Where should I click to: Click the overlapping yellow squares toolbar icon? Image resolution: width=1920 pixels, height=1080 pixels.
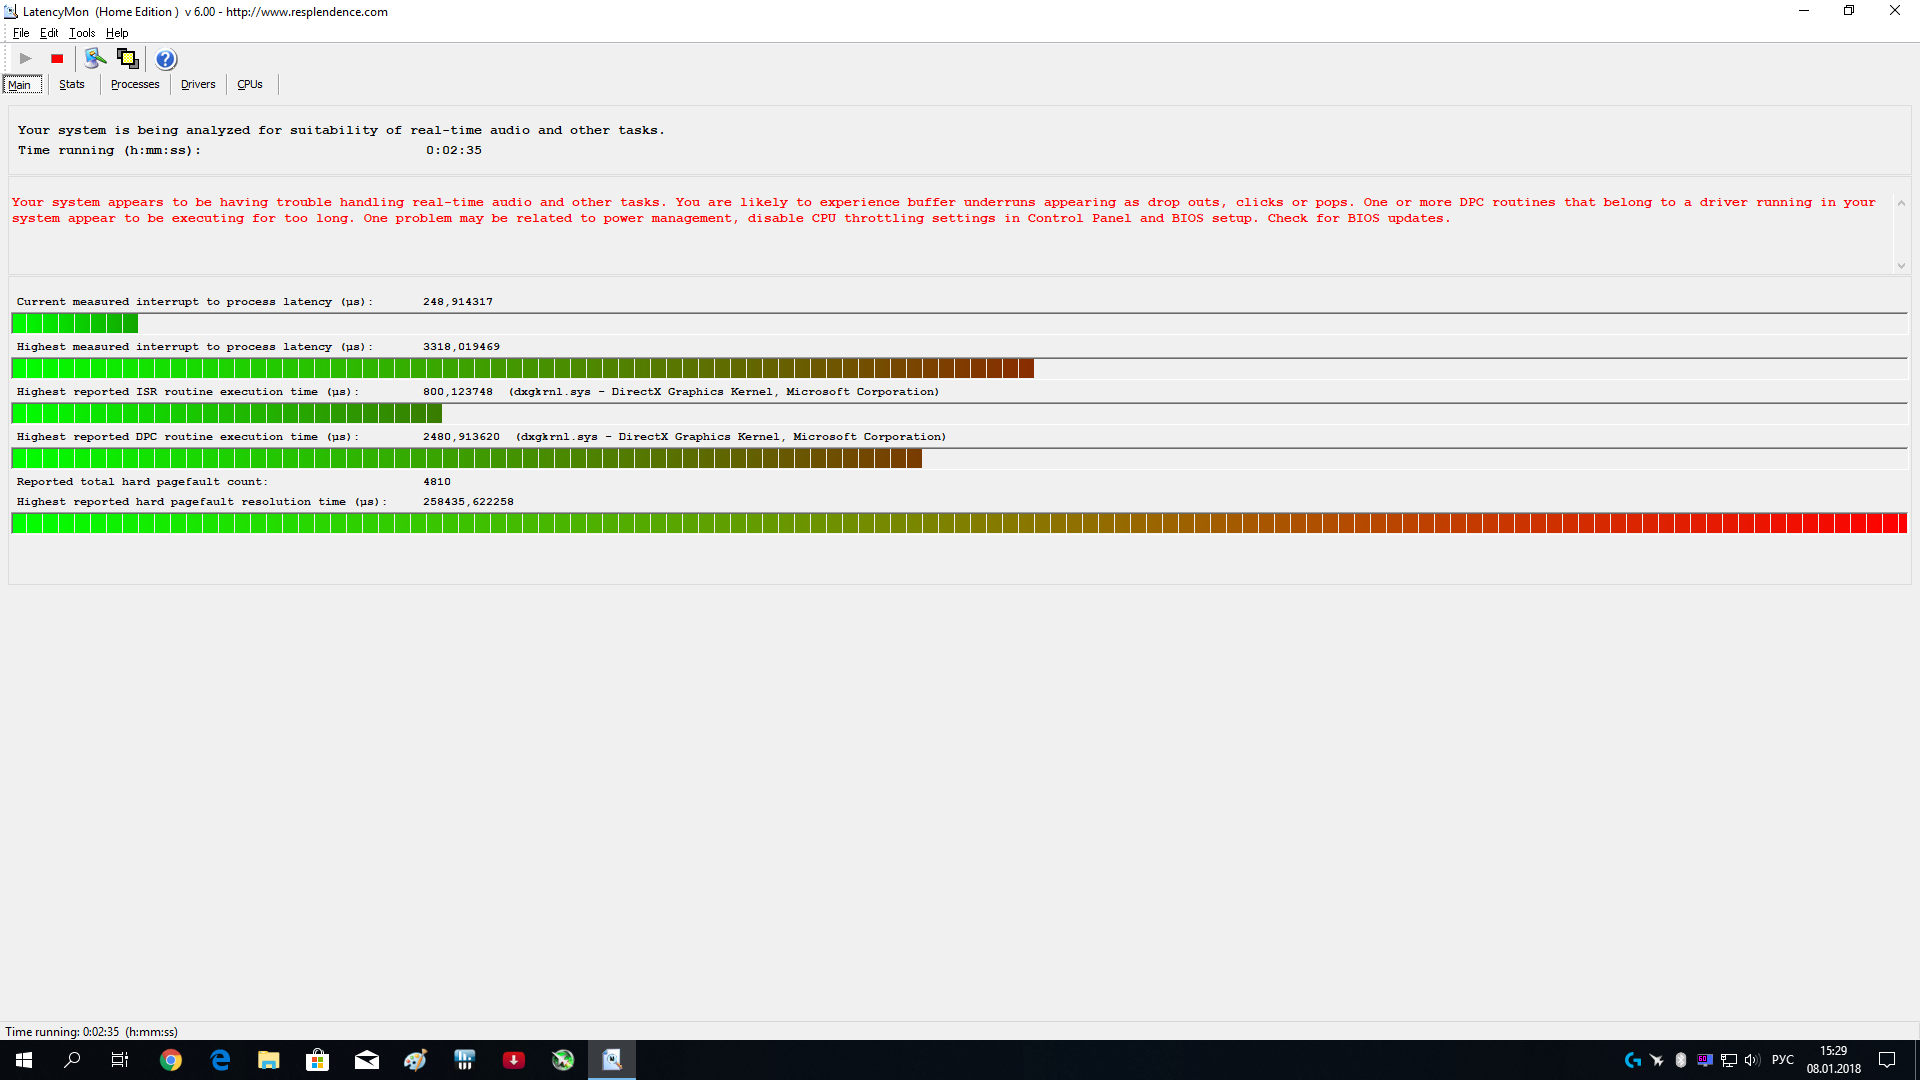pyautogui.click(x=128, y=59)
